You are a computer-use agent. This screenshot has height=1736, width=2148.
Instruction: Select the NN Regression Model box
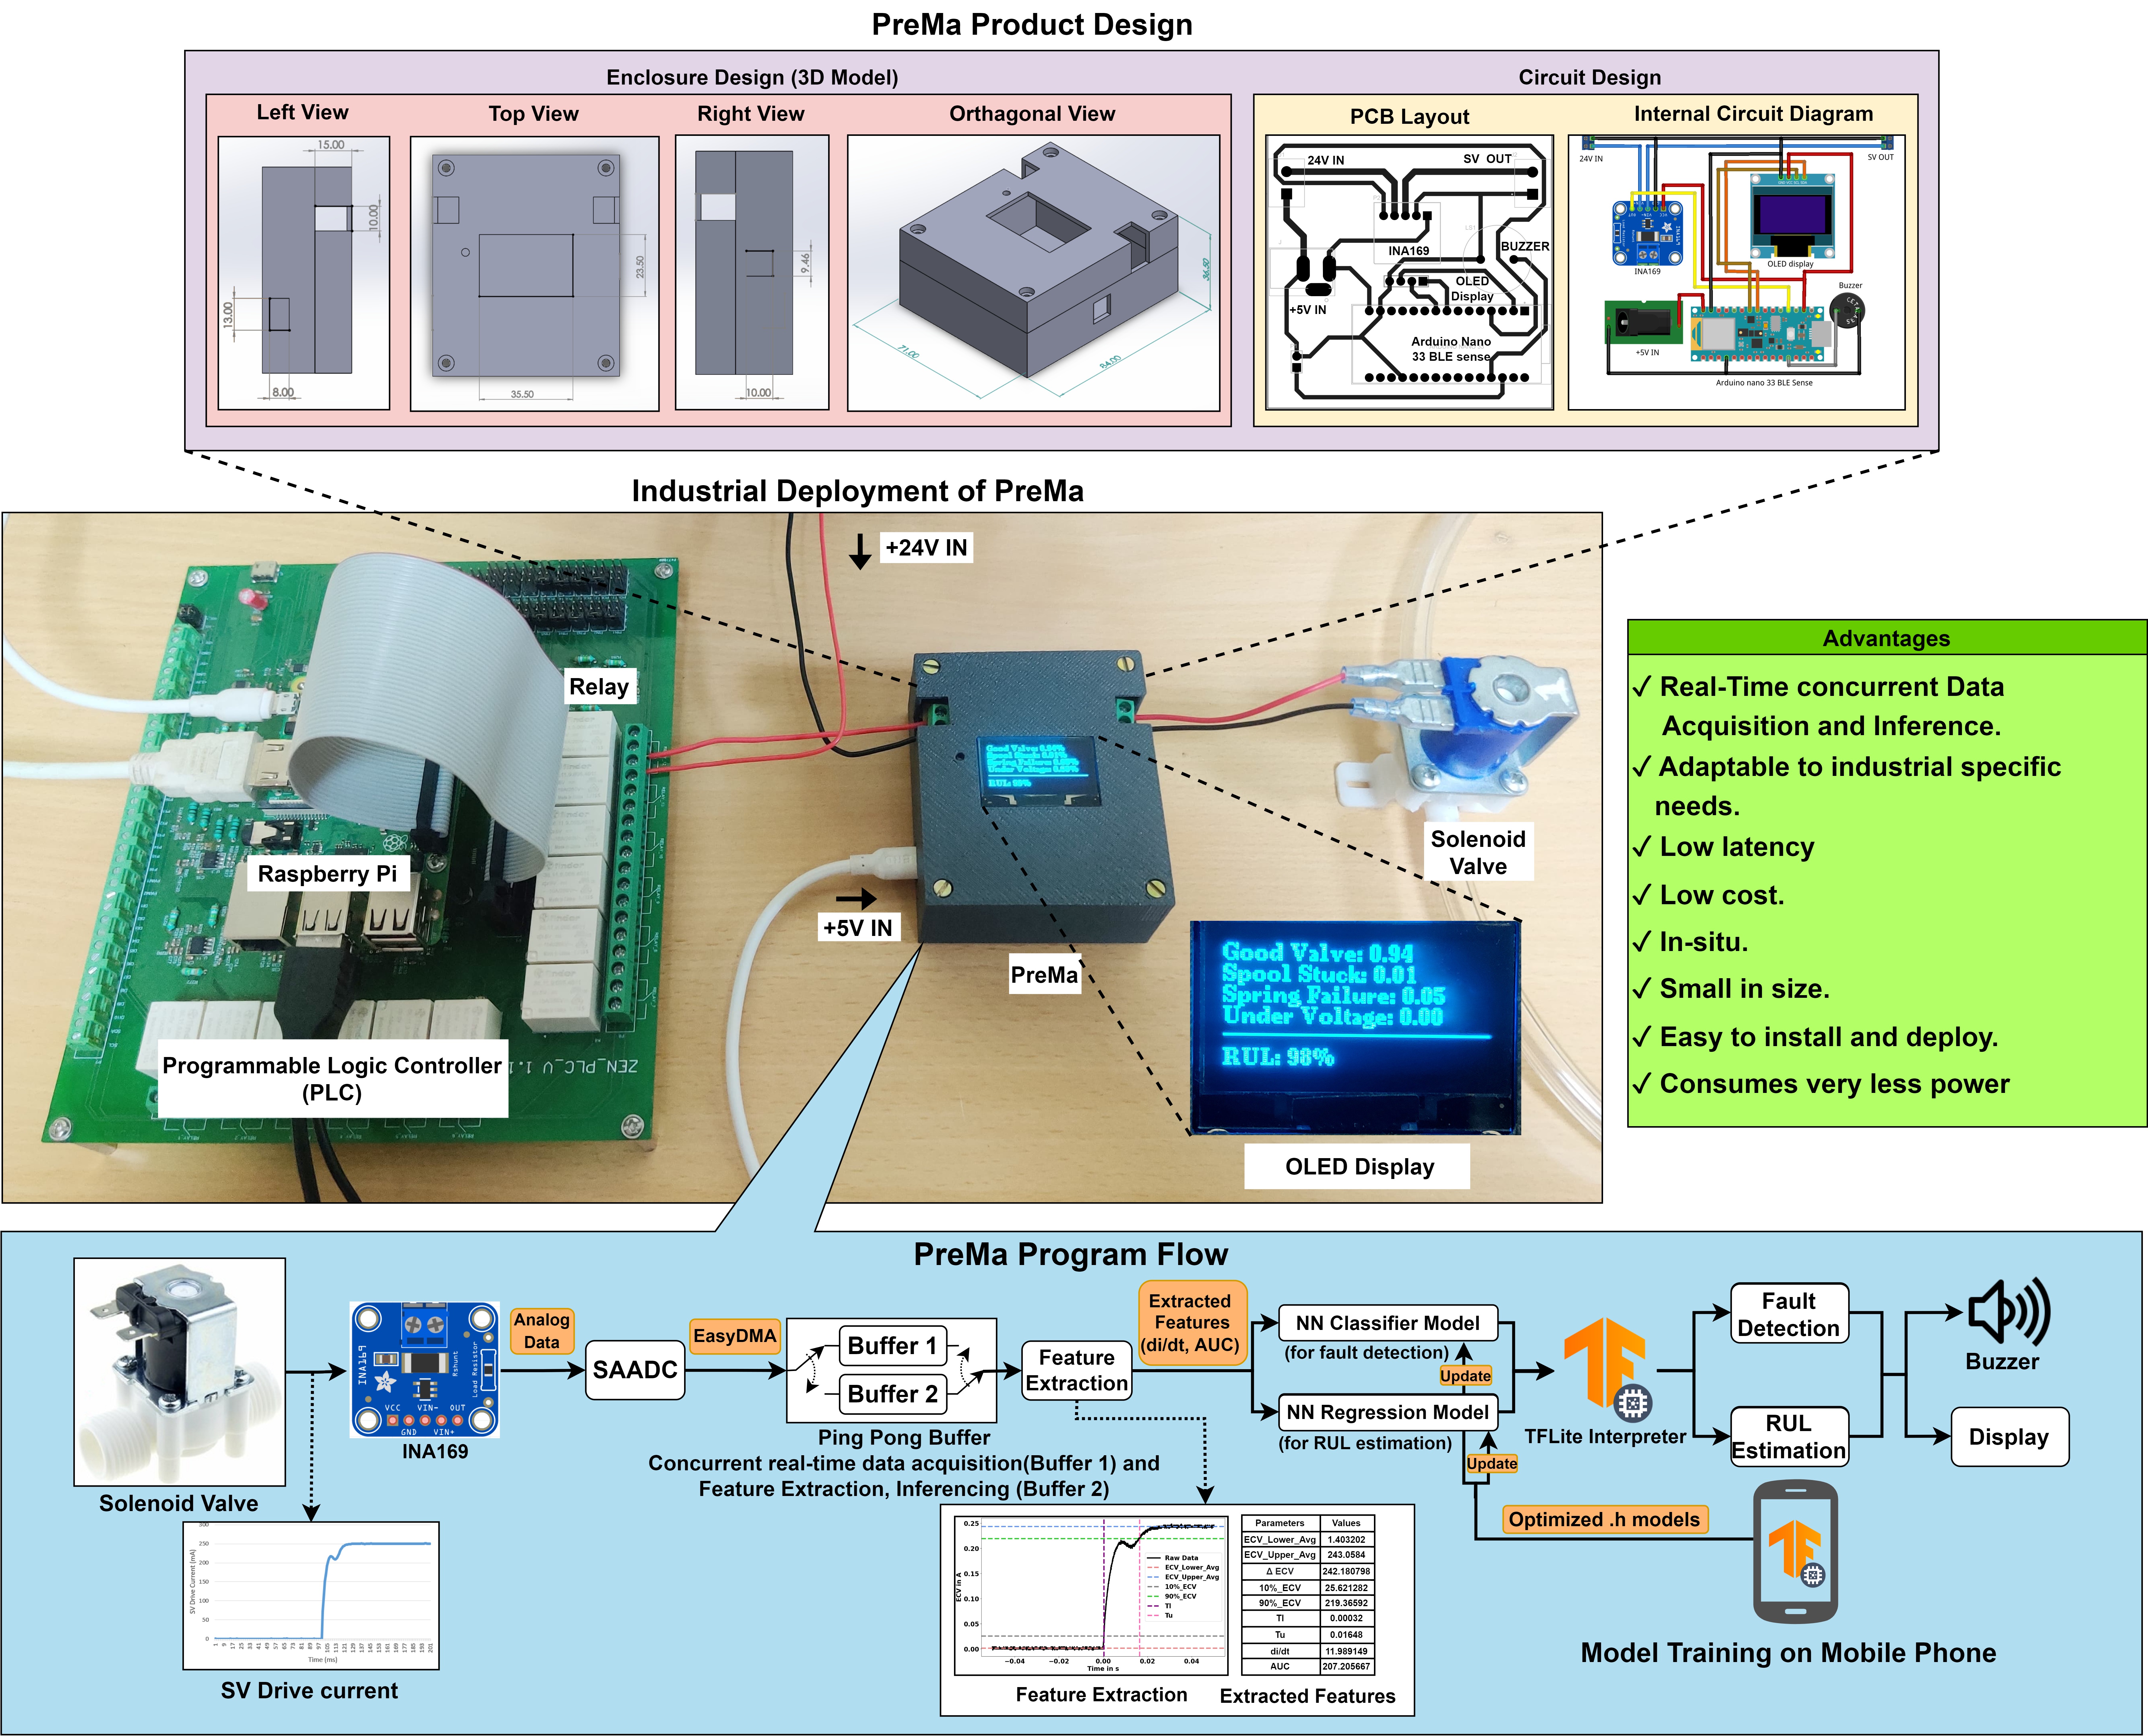[x=1388, y=1412]
